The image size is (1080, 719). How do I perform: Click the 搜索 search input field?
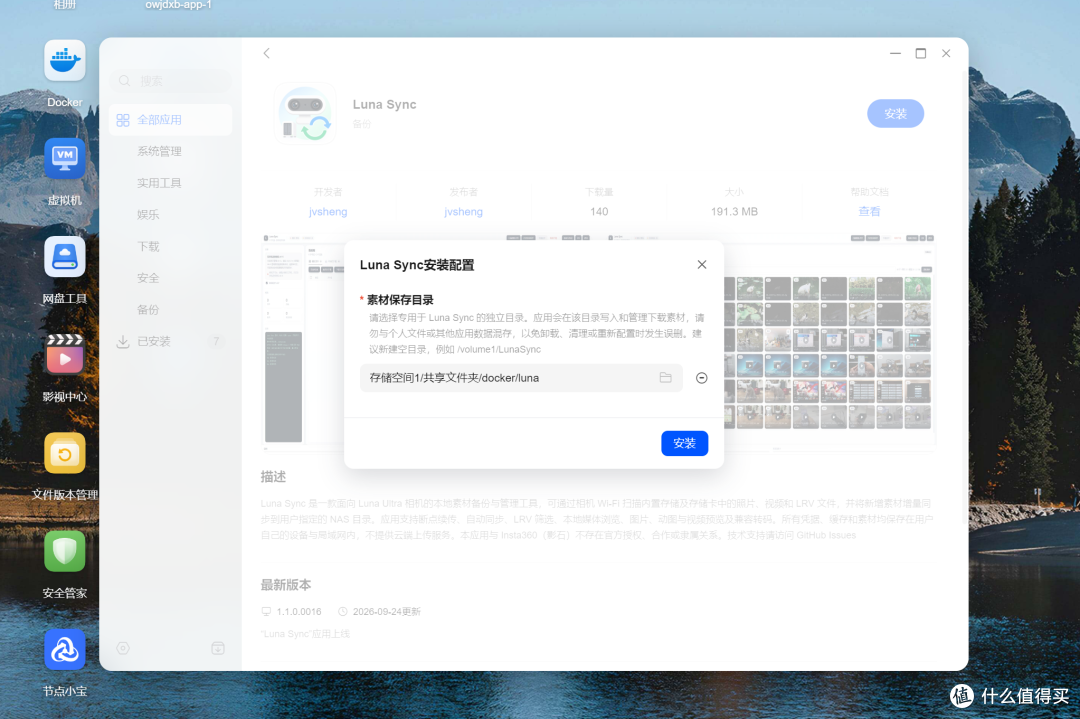click(171, 81)
